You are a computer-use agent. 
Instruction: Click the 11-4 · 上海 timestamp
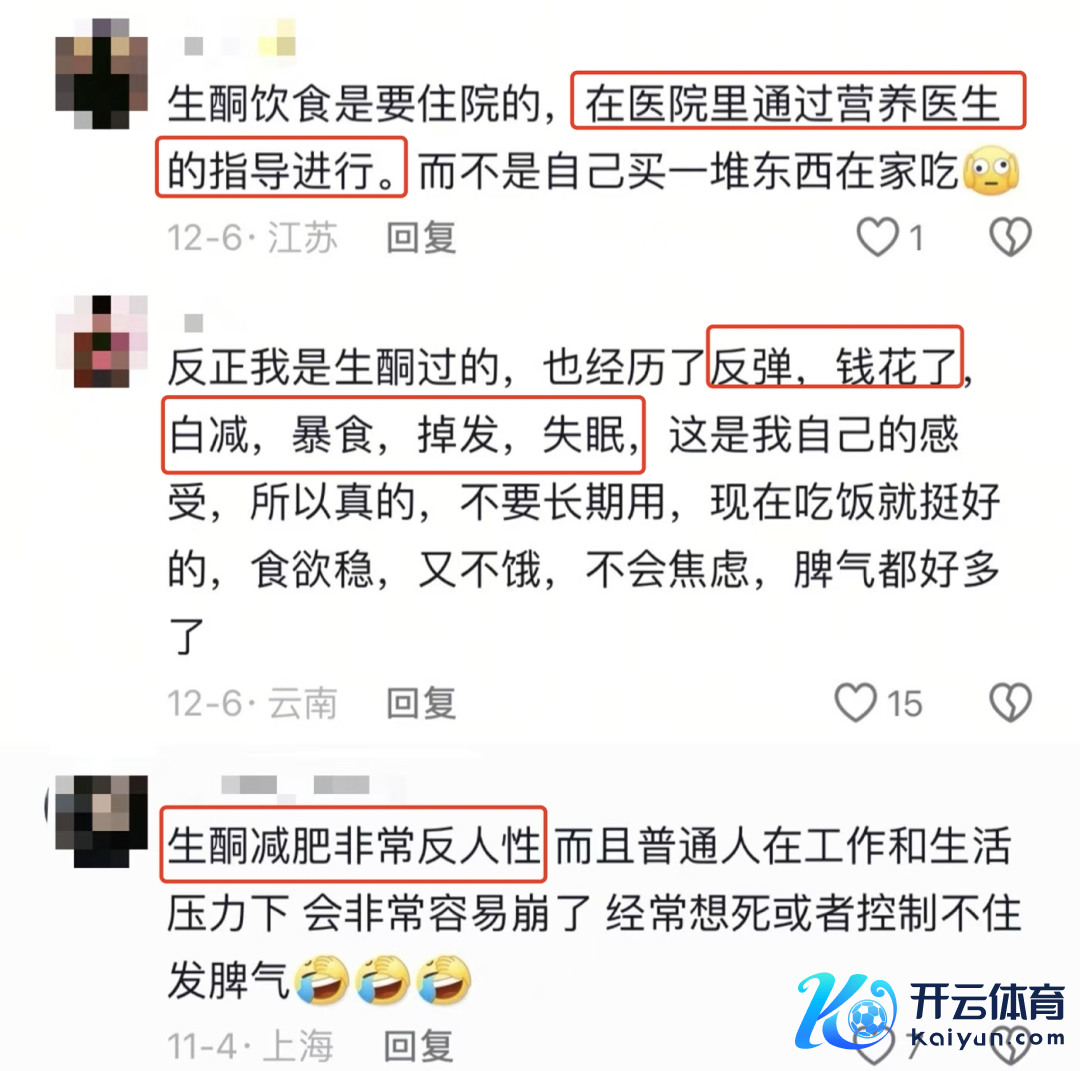[x=251, y=1045]
